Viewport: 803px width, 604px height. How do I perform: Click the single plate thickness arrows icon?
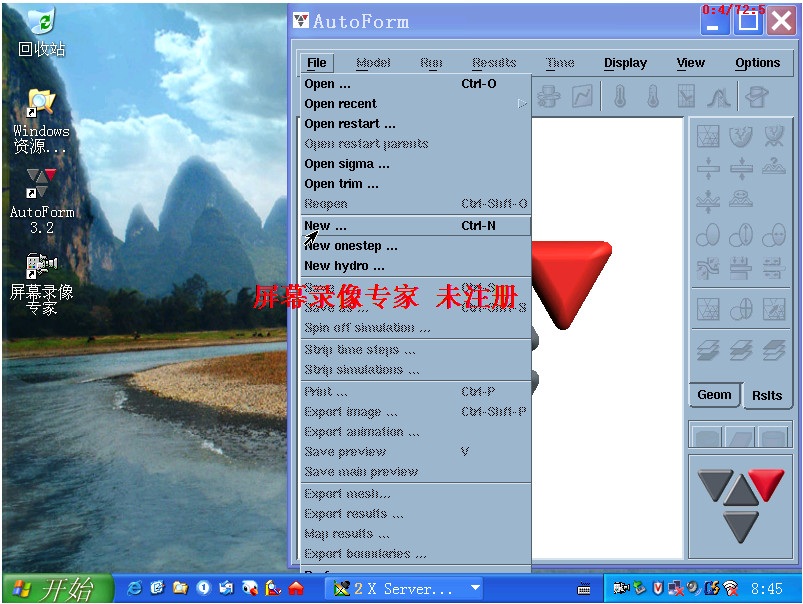708,167
